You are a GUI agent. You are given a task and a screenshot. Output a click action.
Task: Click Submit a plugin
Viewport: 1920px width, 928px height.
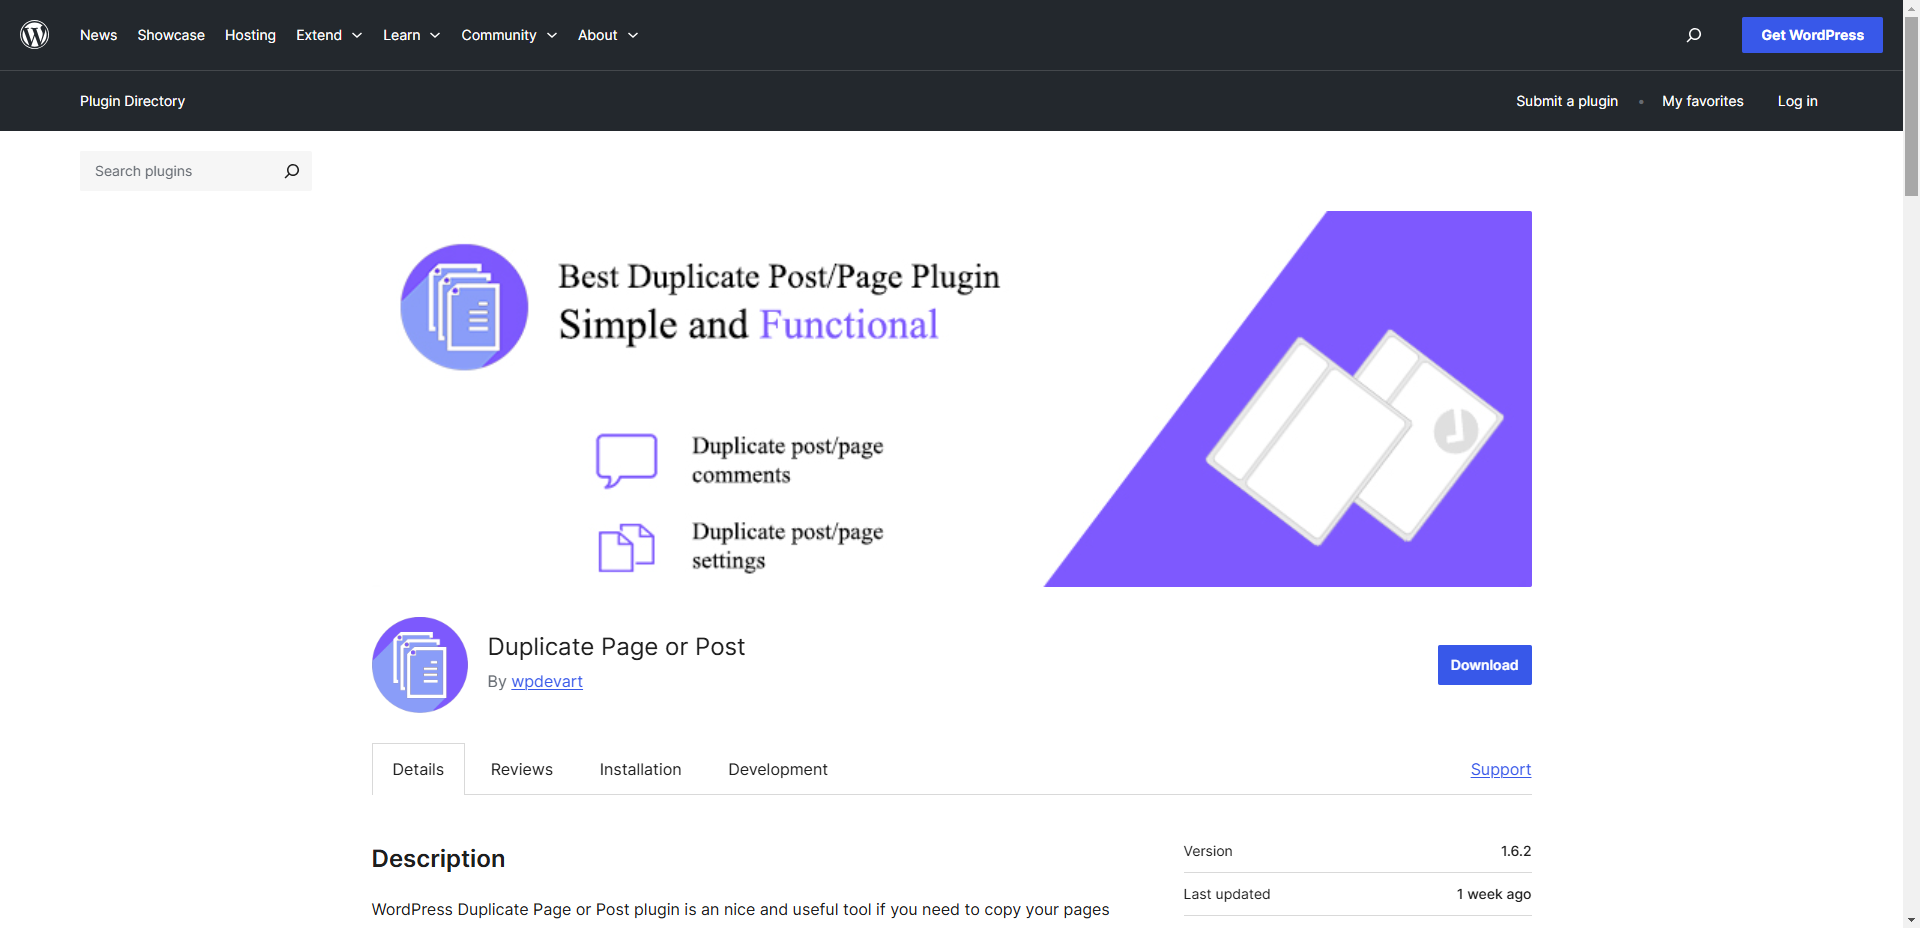tap(1566, 101)
